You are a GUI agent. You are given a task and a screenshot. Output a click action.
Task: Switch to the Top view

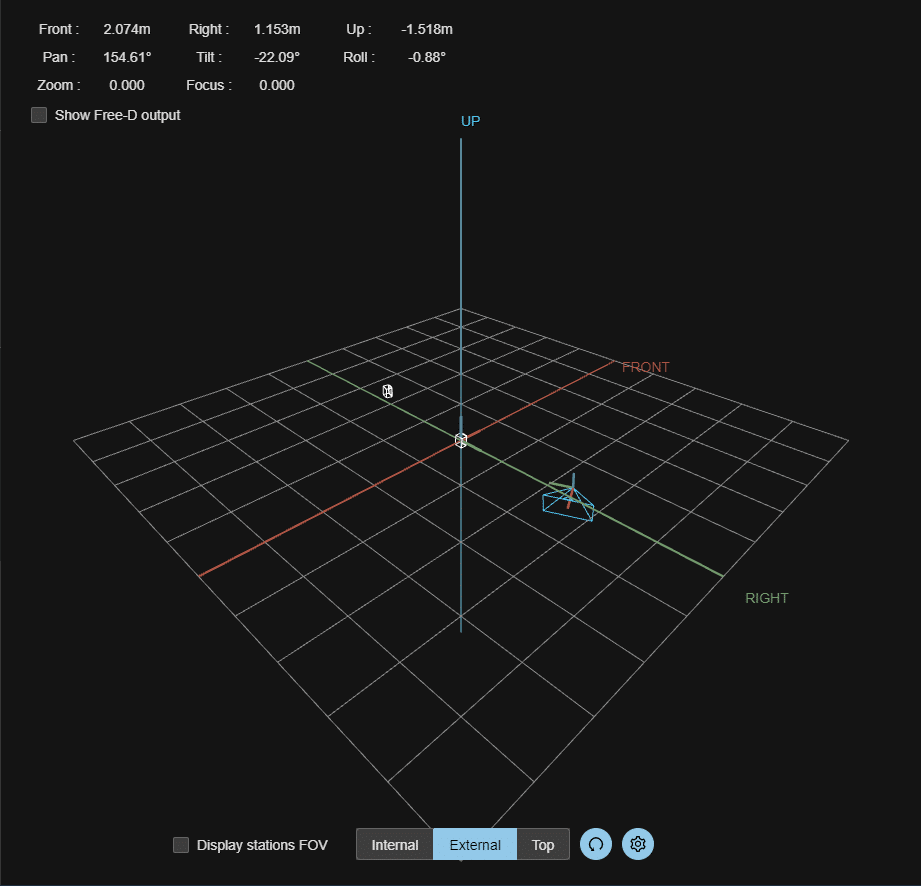(x=543, y=845)
